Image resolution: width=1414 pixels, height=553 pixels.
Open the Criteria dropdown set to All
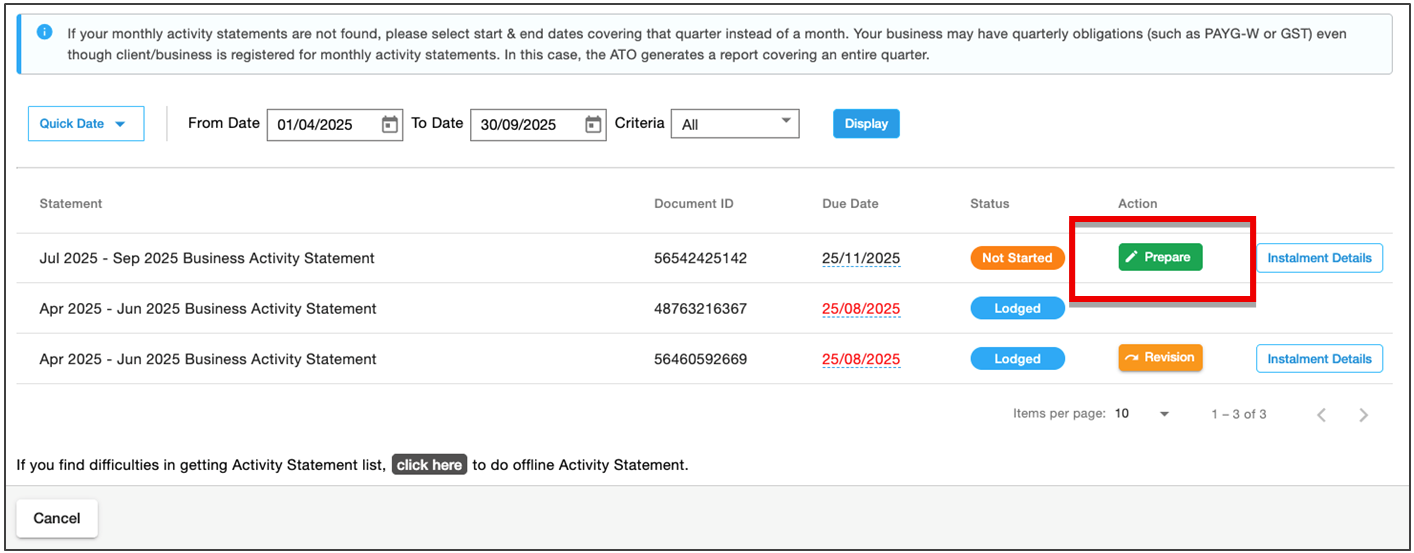(x=735, y=124)
